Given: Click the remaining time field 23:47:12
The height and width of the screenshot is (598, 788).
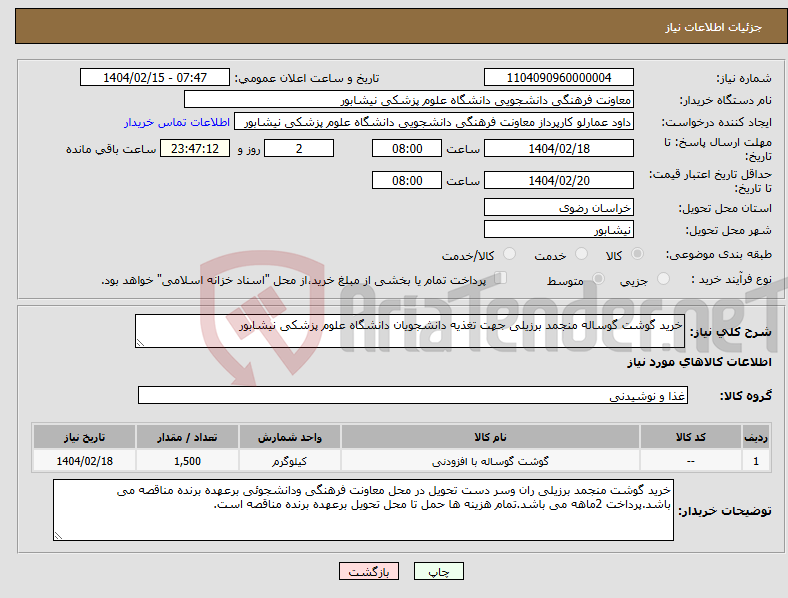Looking at the screenshot, I should [x=195, y=148].
